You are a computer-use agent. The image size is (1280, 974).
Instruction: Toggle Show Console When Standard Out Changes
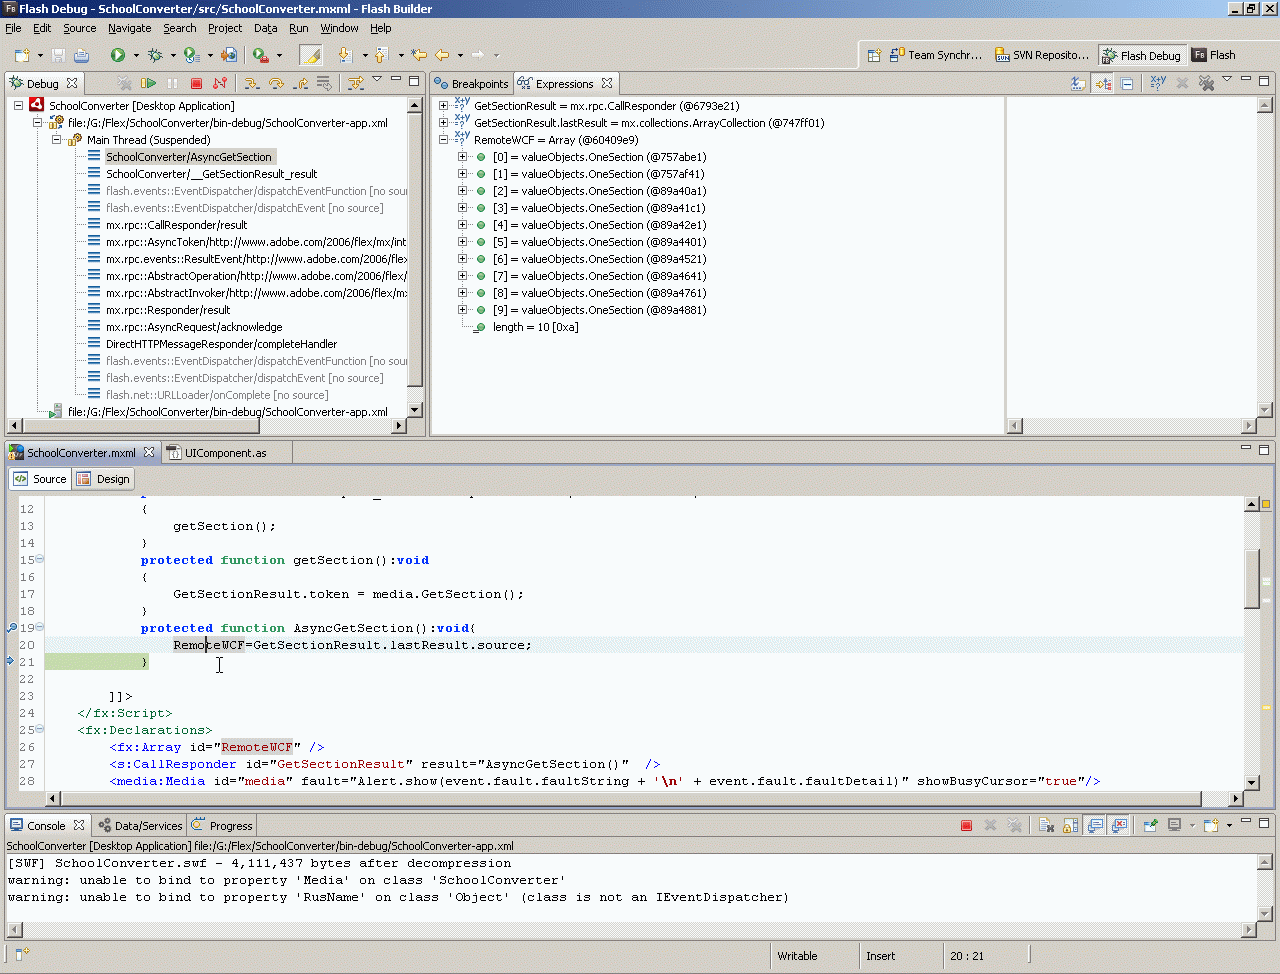1095,826
